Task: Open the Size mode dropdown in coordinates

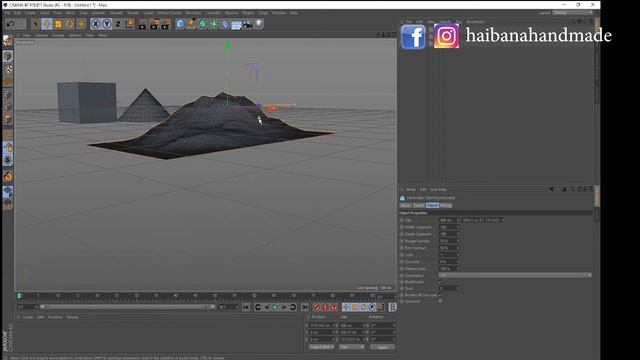Action: tap(351, 347)
